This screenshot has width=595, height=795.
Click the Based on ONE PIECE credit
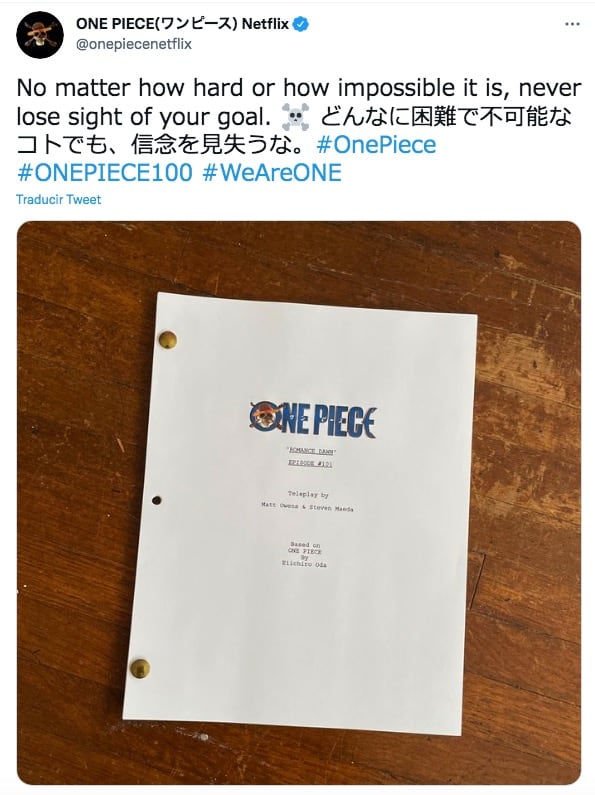point(304,554)
